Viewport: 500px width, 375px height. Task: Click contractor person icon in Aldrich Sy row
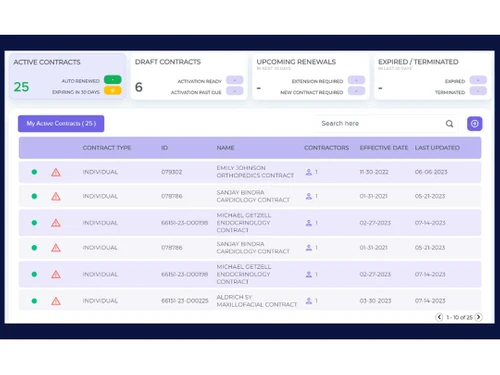click(x=309, y=301)
